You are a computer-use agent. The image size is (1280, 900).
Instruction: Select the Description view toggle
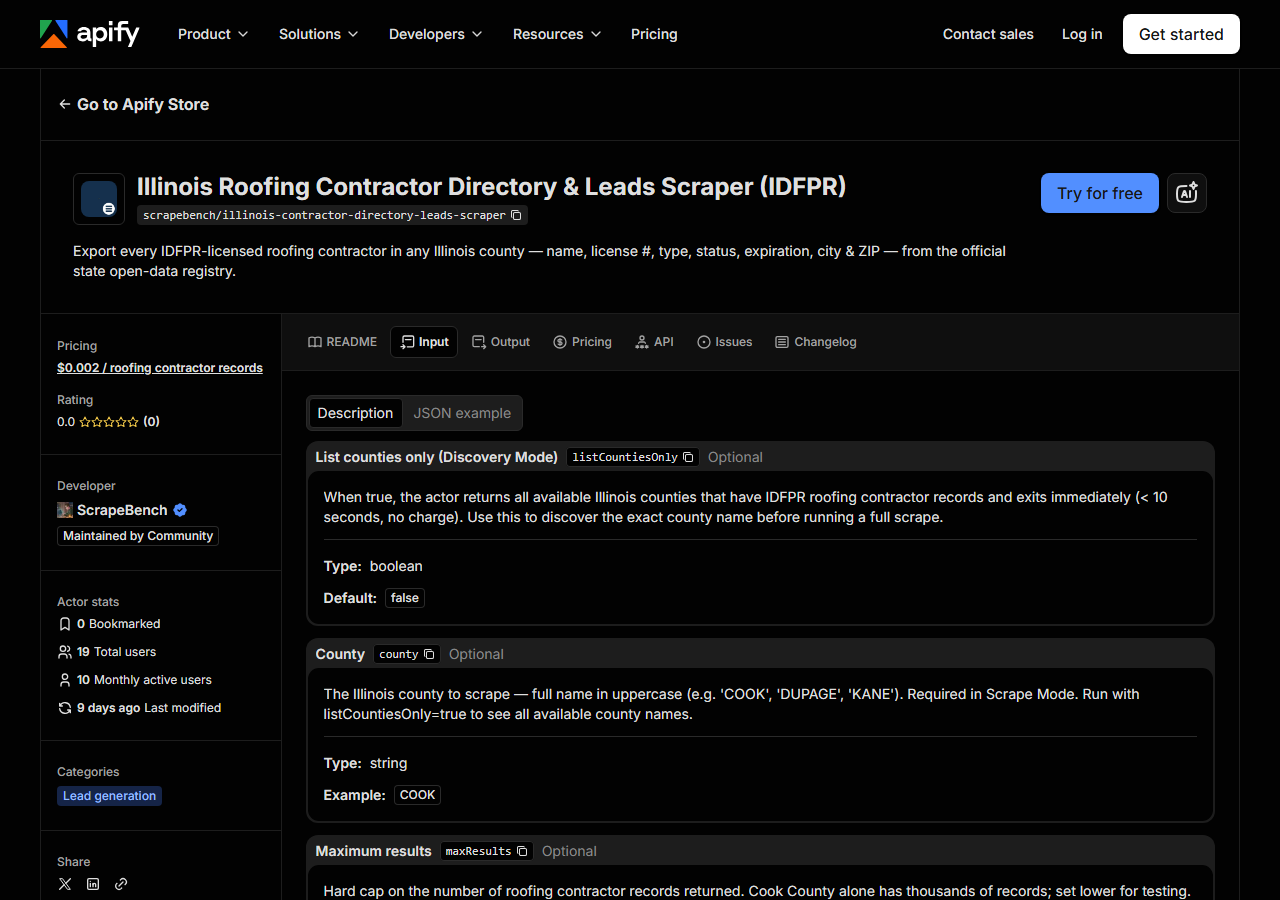tap(355, 413)
